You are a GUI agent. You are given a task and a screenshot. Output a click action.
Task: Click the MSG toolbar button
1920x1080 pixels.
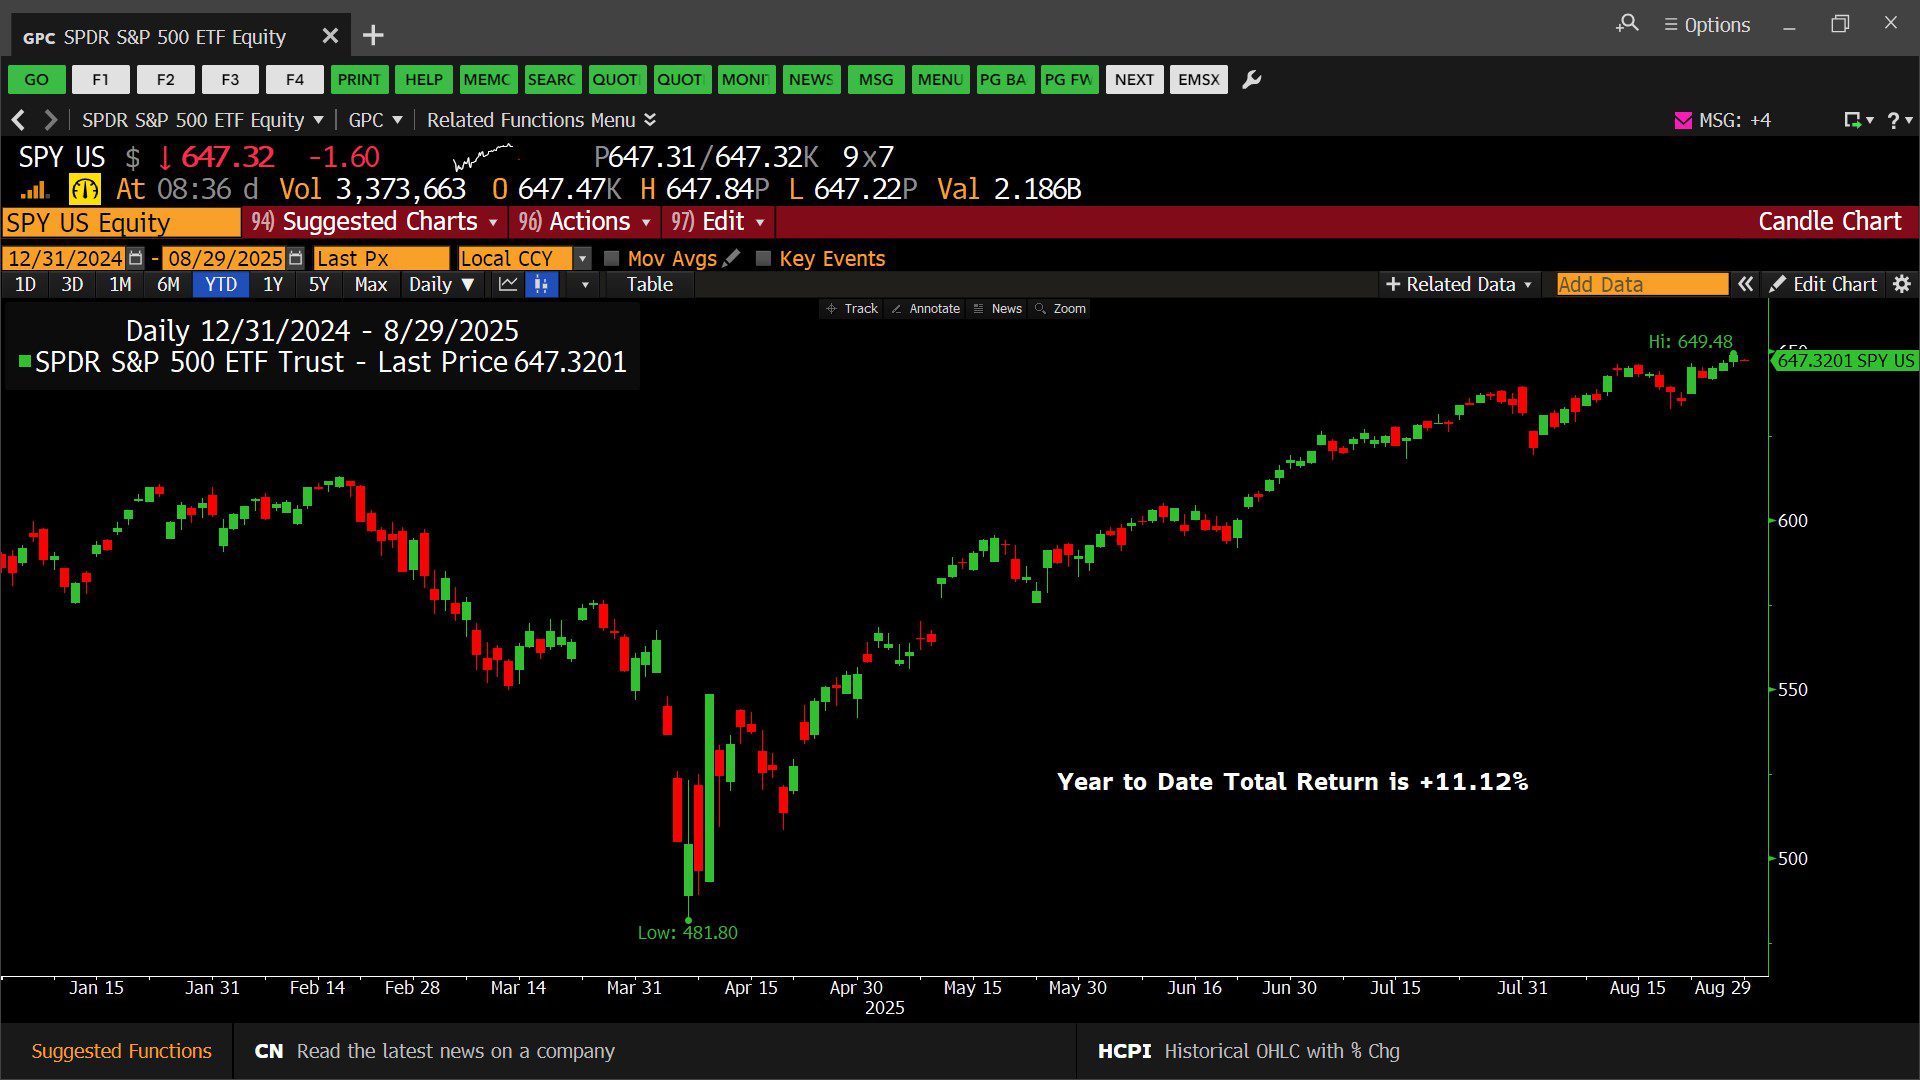[876, 80]
